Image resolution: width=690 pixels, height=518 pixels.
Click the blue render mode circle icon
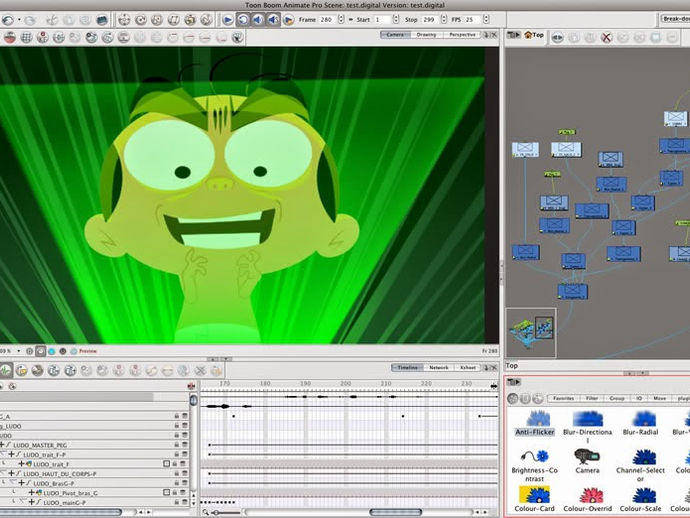[x=51, y=351]
